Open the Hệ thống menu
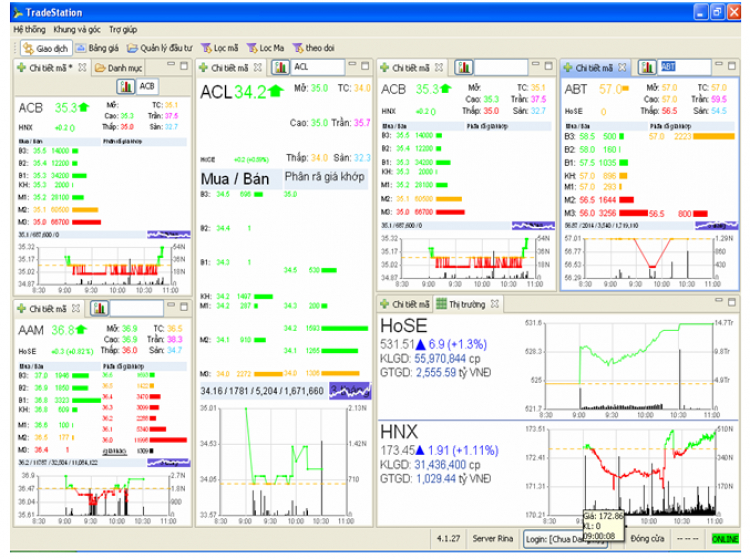 (x=29, y=30)
